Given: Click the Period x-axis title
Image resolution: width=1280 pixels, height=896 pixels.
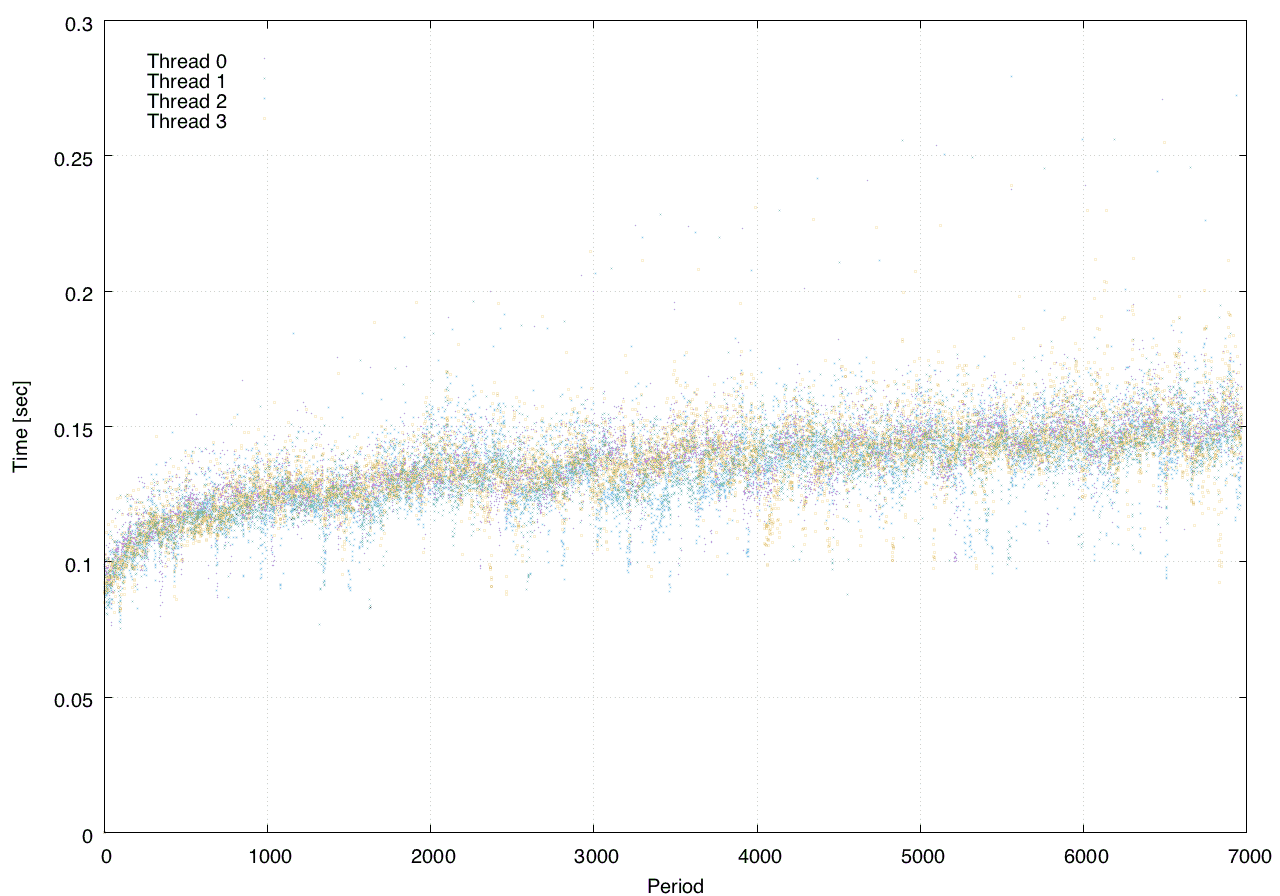Looking at the screenshot, I should [675, 886].
